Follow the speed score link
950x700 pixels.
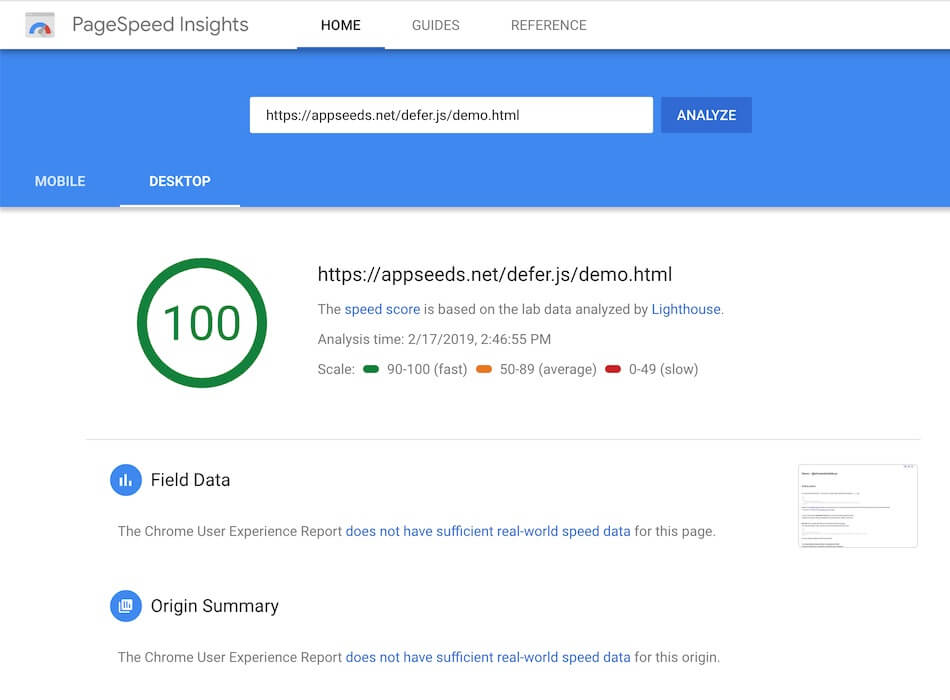(x=382, y=309)
